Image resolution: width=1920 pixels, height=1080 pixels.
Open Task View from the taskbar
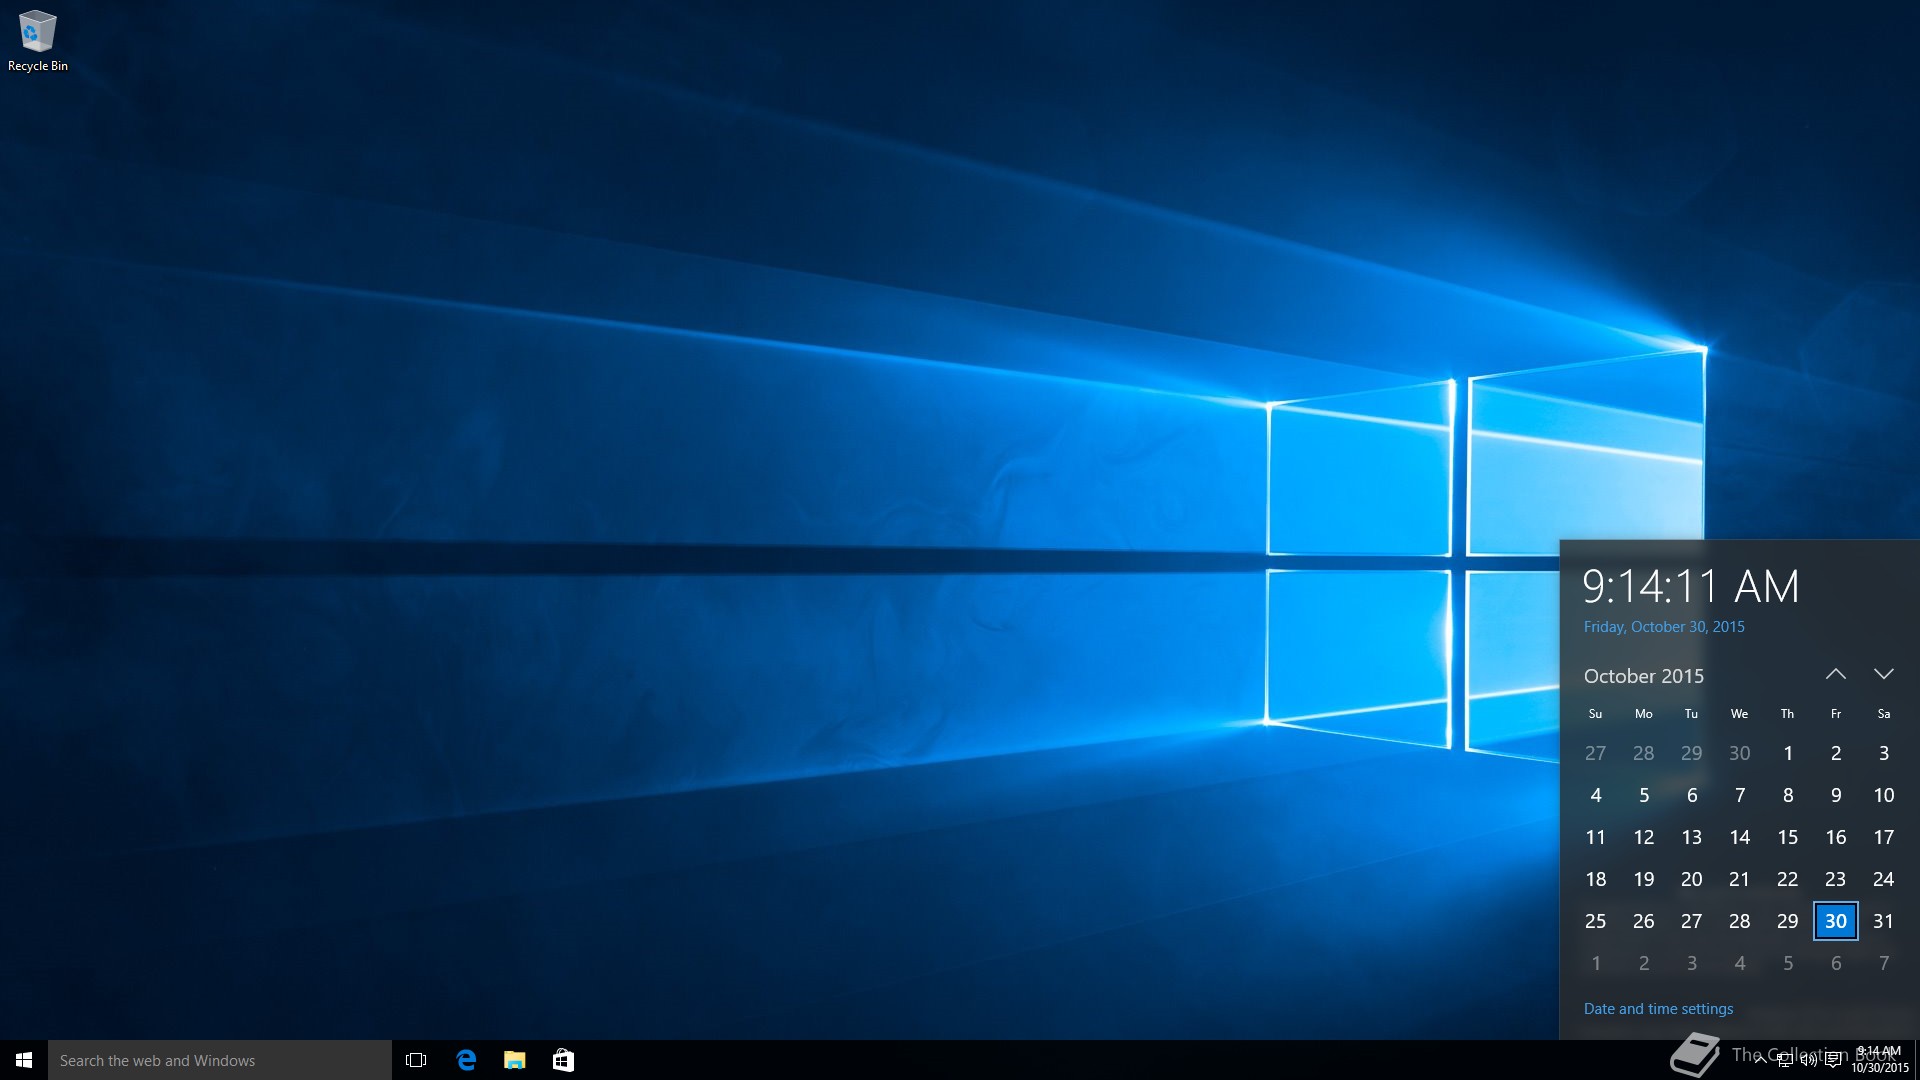[416, 1060]
